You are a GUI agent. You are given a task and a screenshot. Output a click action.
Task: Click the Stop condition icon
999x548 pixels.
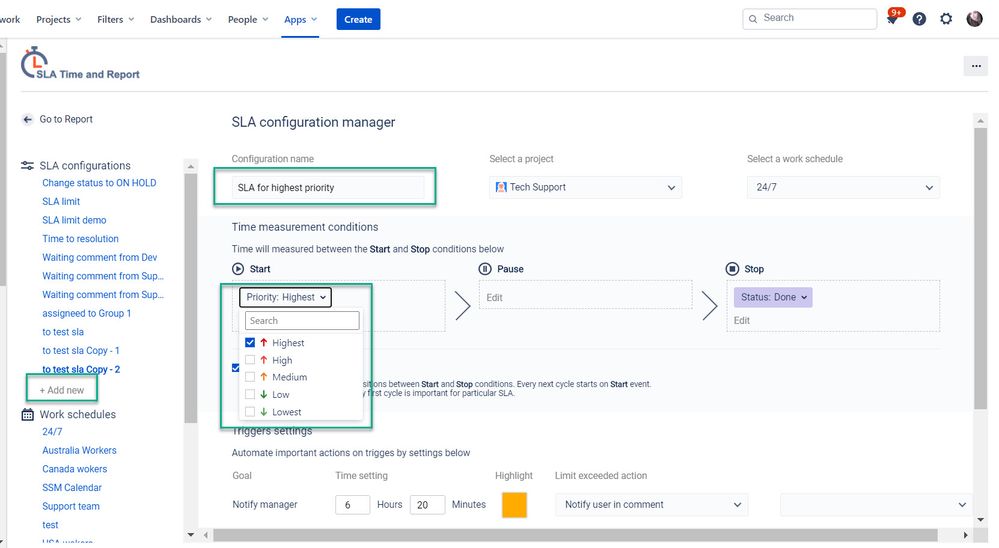(732, 269)
